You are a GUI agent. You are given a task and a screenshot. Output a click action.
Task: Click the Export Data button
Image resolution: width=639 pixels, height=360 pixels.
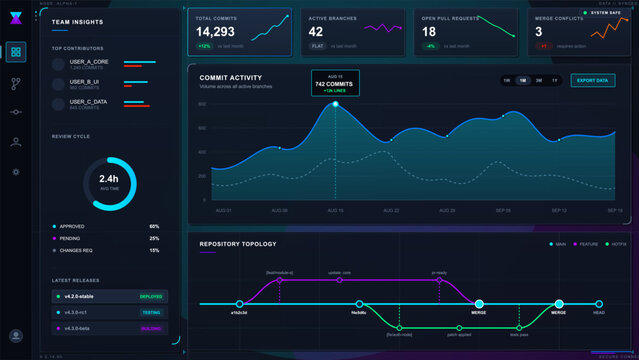(x=593, y=80)
